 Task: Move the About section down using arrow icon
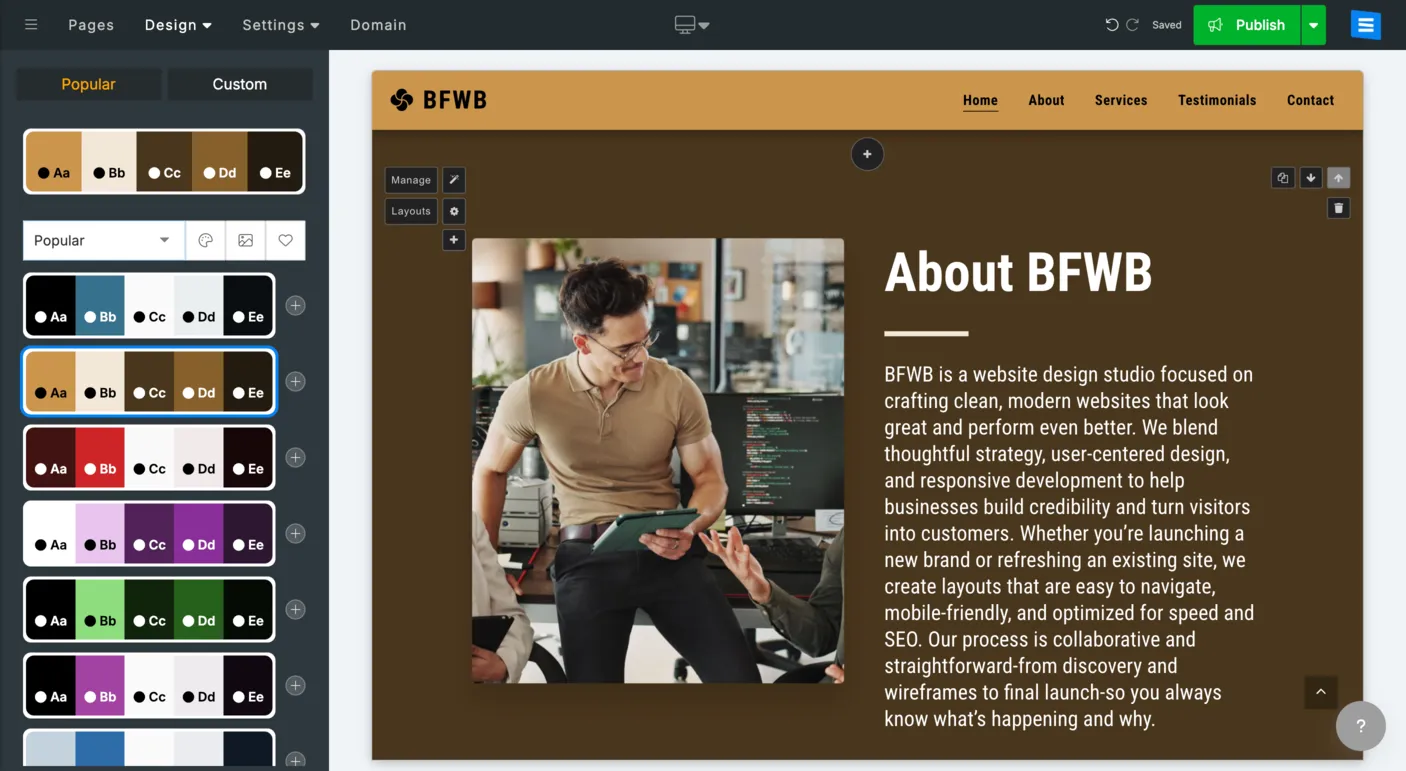(x=1311, y=177)
